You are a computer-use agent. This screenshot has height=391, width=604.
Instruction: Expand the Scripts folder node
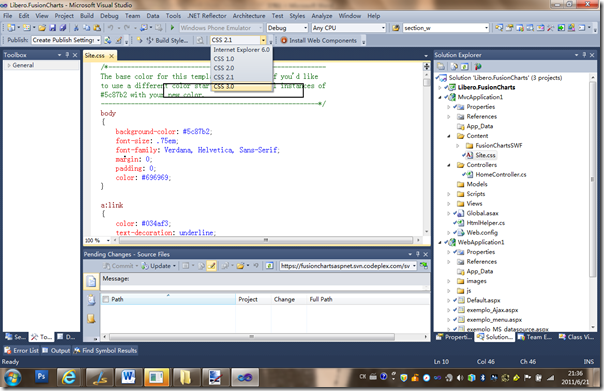coord(449,194)
